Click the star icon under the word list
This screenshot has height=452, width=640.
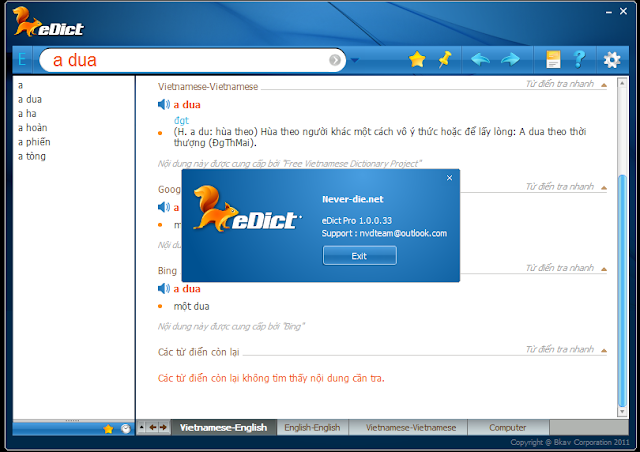pyautogui.click(x=108, y=429)
